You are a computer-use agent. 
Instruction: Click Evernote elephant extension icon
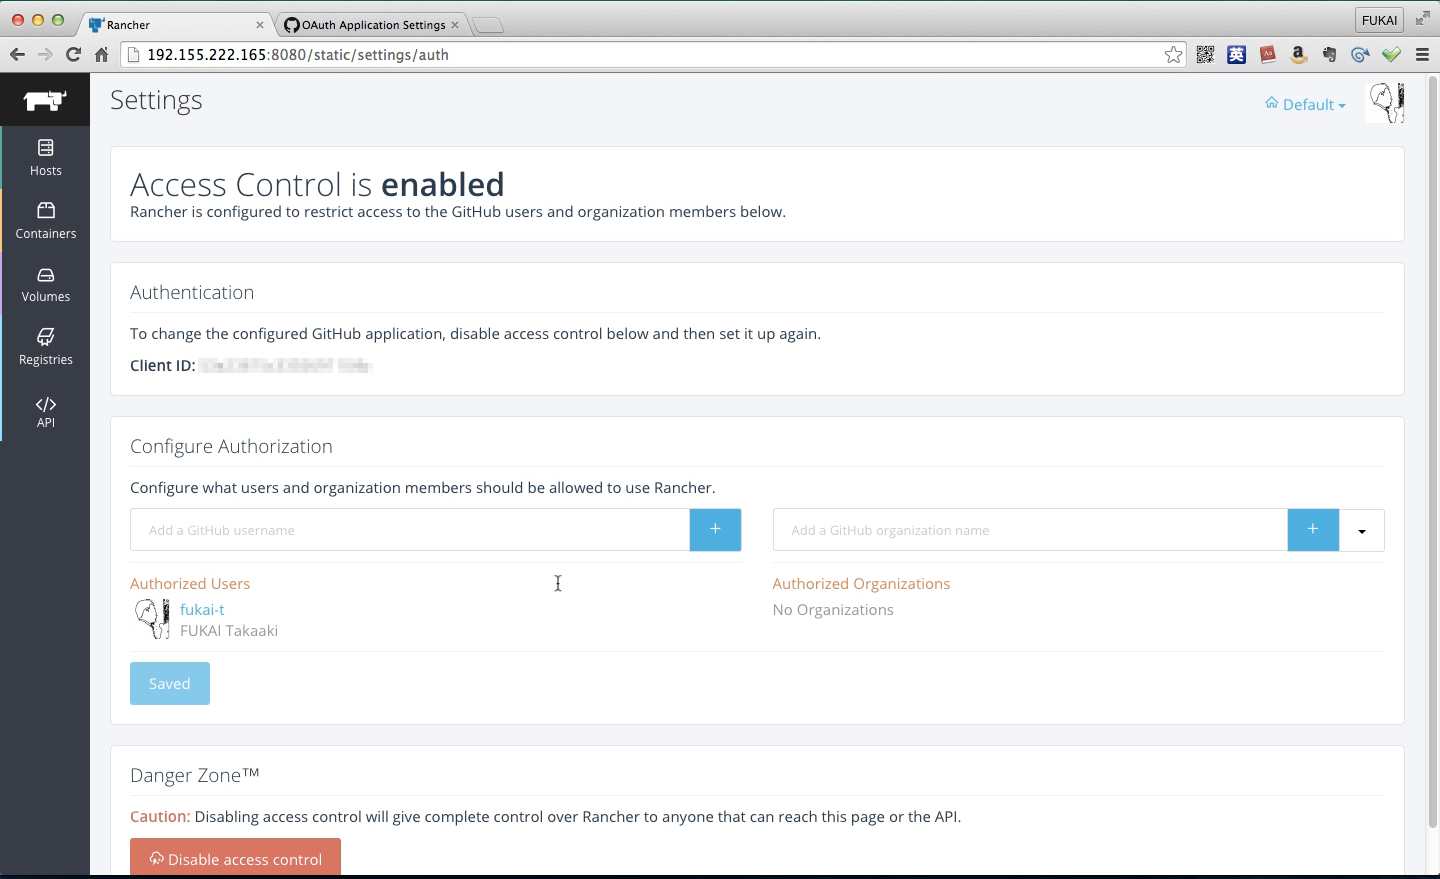[x=1330, y=55]
